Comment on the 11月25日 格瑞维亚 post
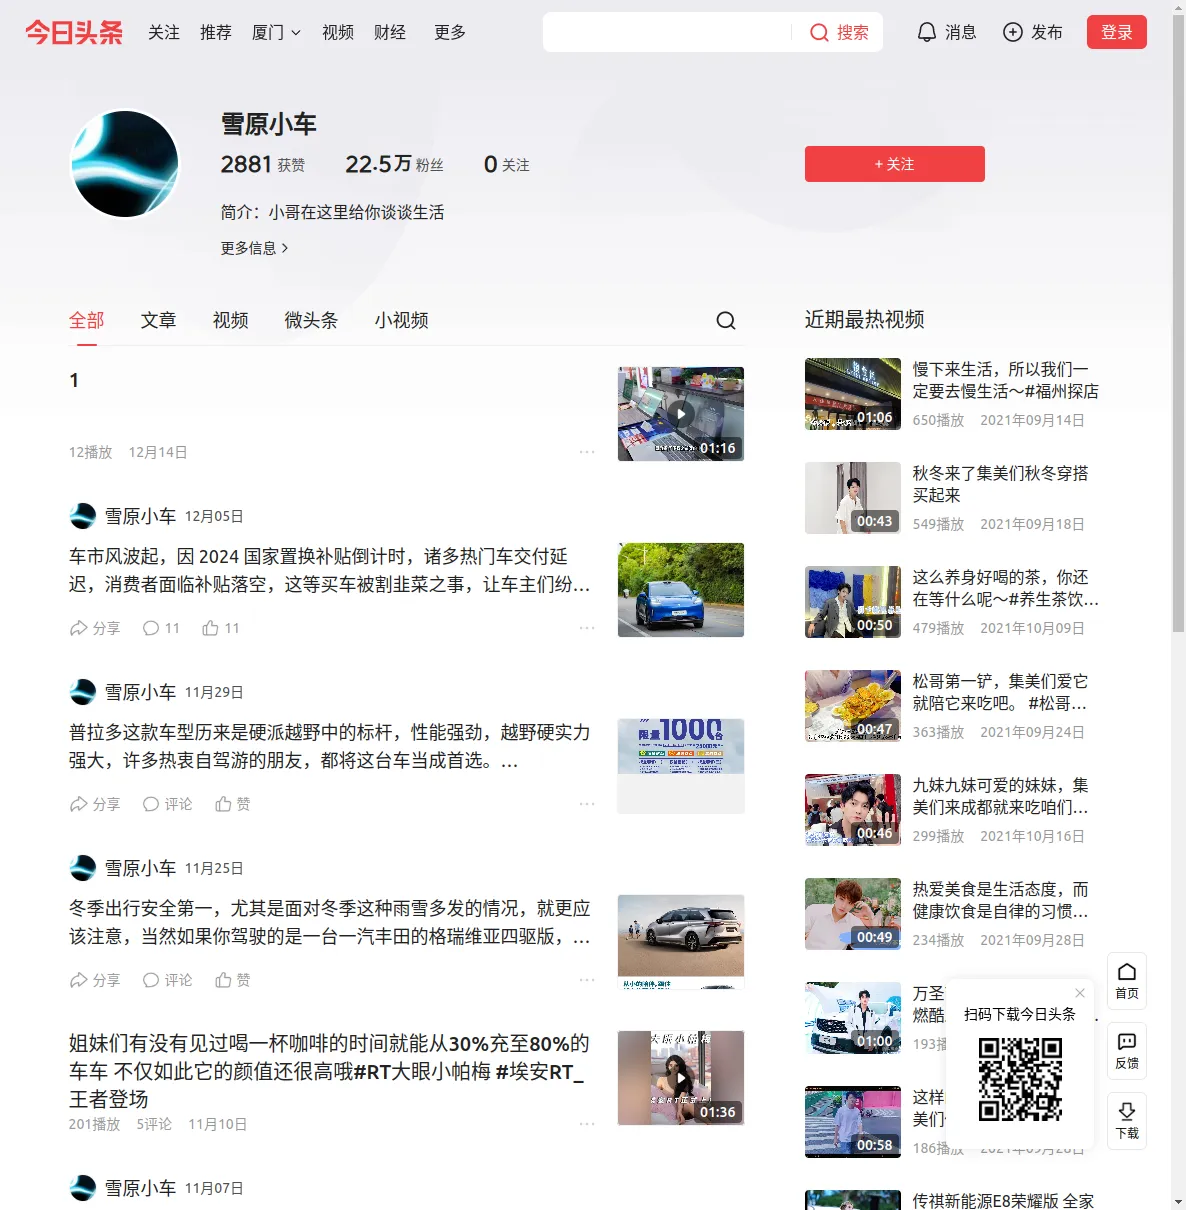Viewport: 1186px width, 1210px height. pyautogui.click(x=167, y=980)
